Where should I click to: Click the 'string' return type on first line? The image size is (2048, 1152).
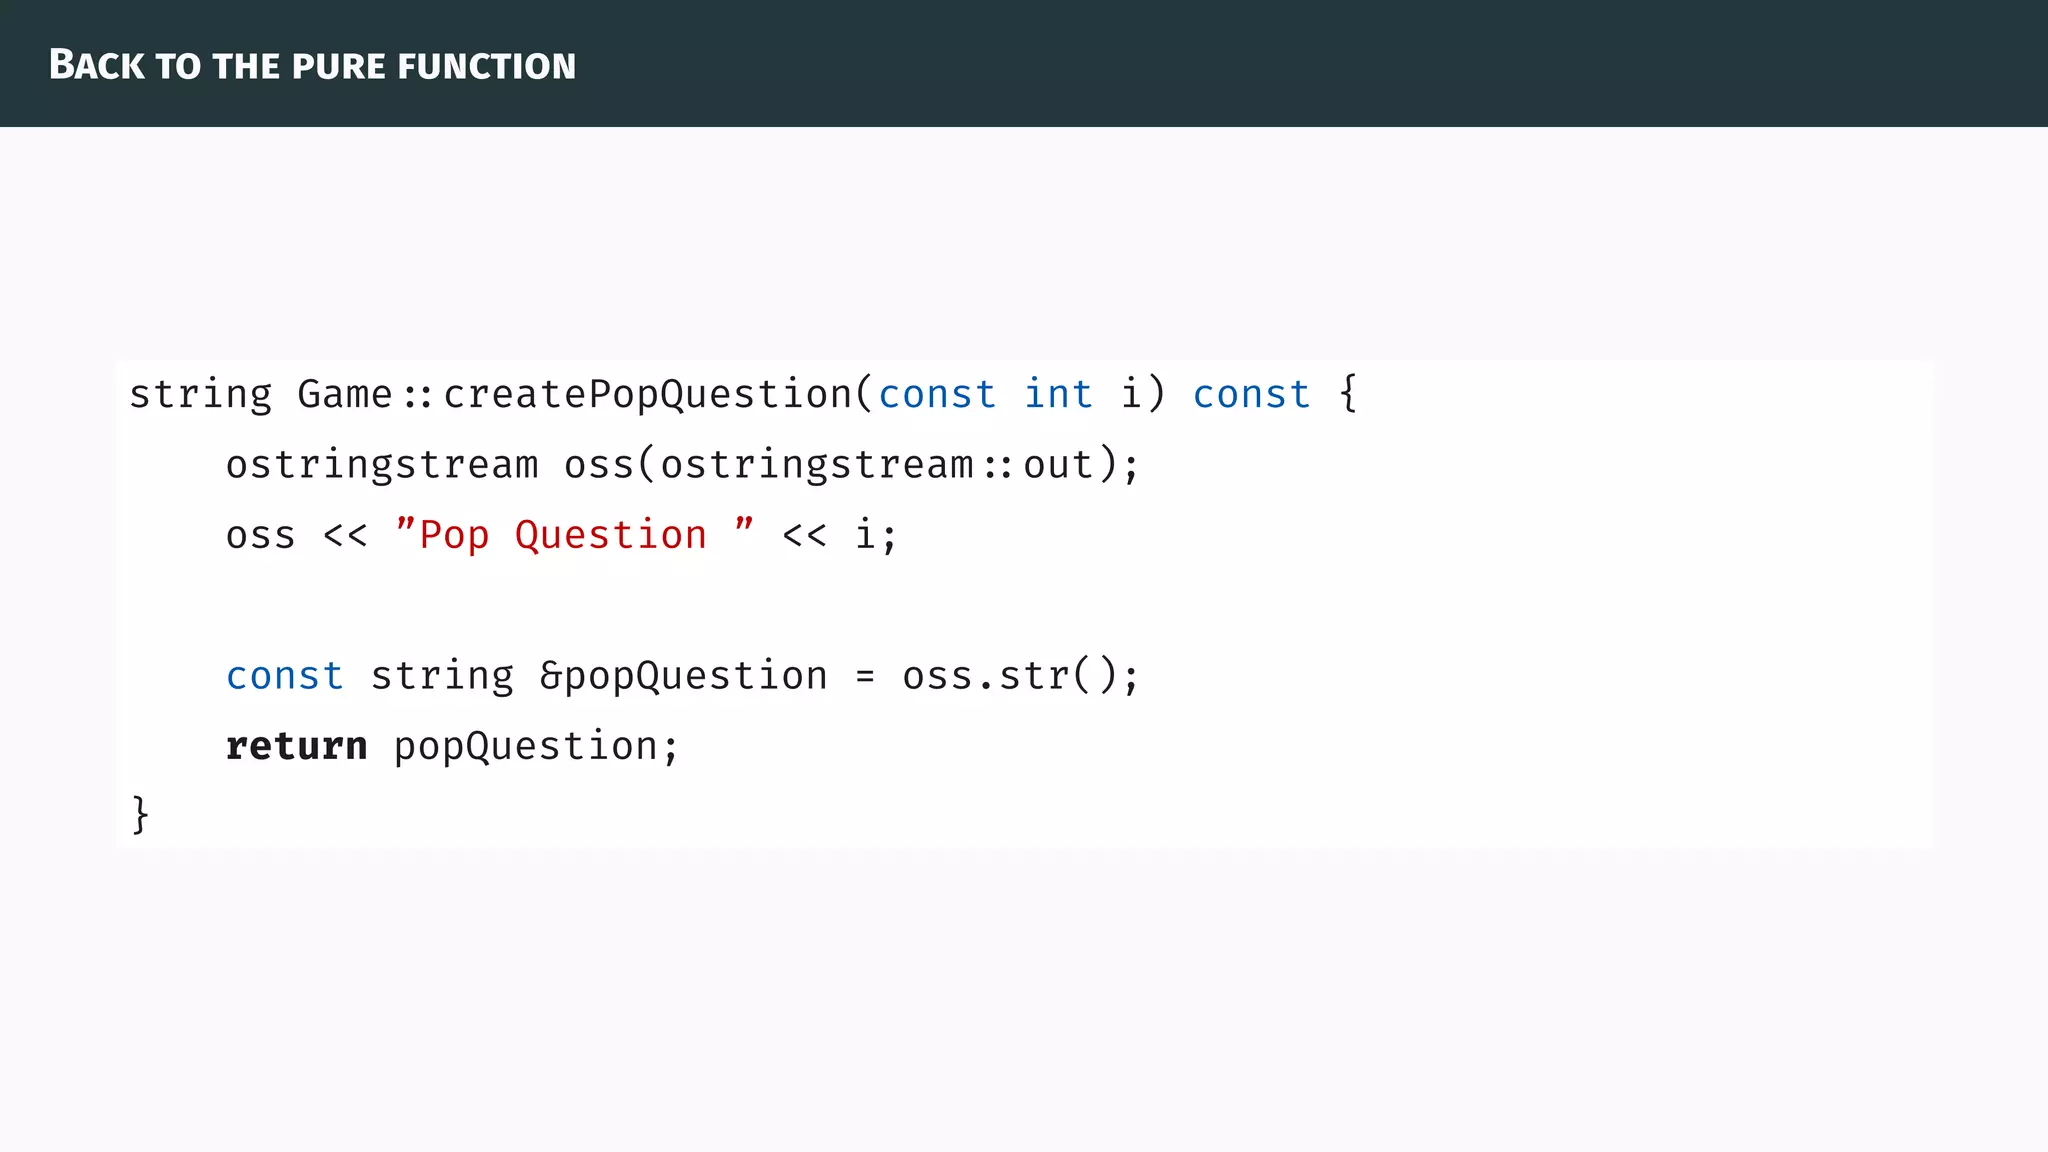tap(200, 395)
